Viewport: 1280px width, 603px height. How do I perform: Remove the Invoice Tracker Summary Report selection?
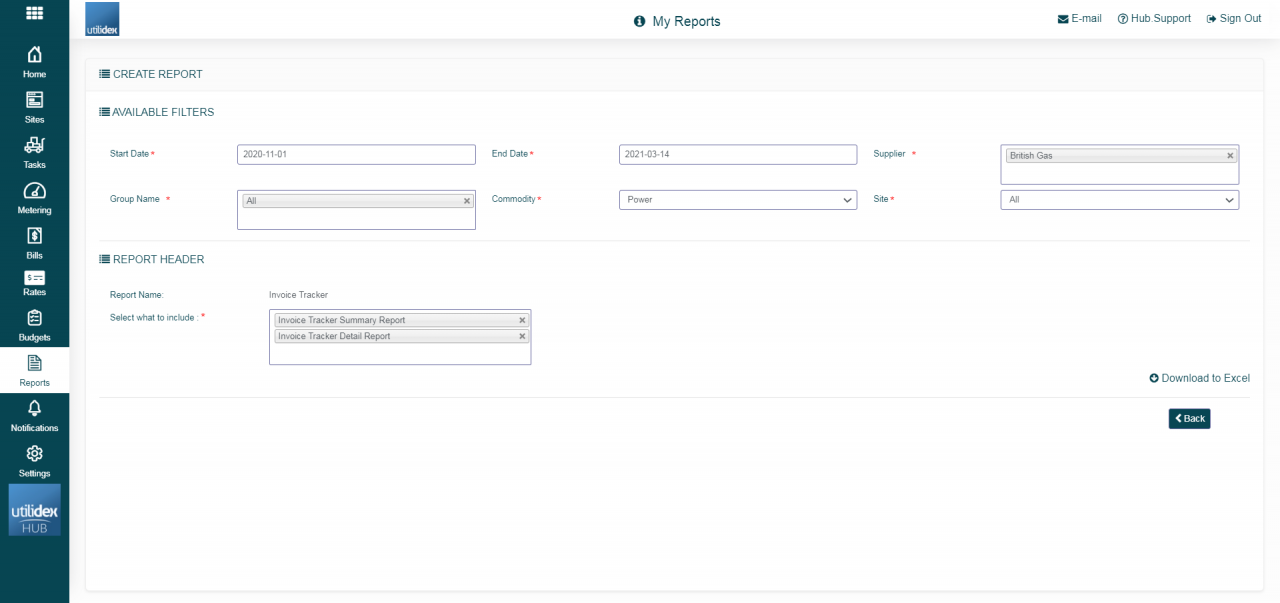click(521, 320)
